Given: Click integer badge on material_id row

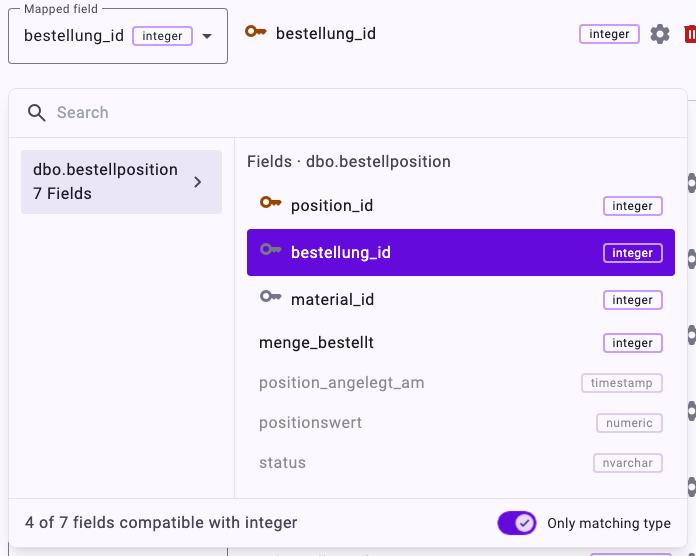Looking at the screenshot, I should [x=633, y=300].
